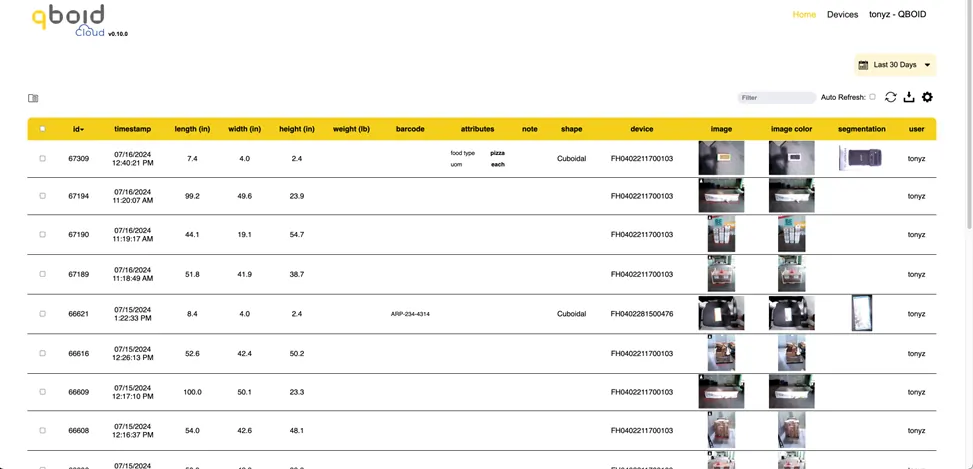Open the image thumbnail for row 67309
The width and height of the screenshot is (973, 469).
click(x=721, y=158)
